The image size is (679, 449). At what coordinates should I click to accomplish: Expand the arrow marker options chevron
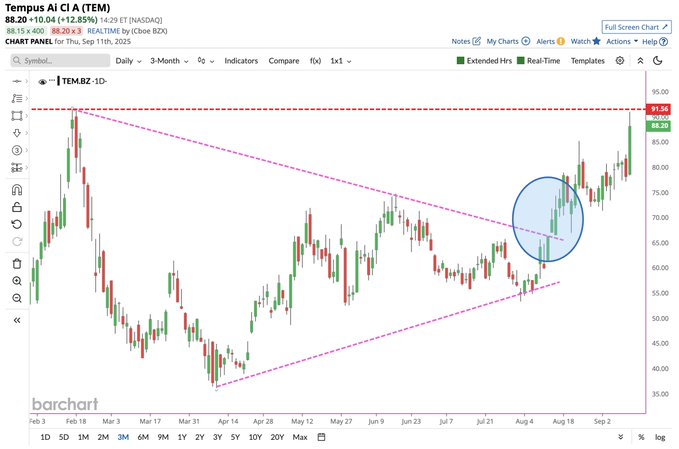click(x=27, y=133)
